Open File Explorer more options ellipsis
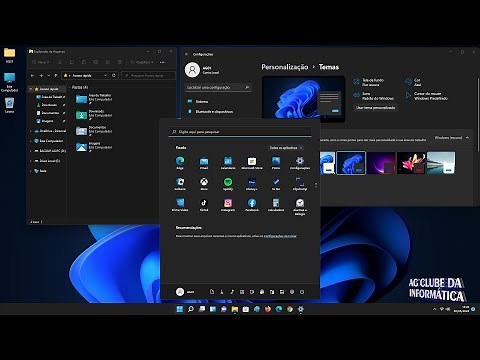The image size is (480, 360). [x=162, y=62]
